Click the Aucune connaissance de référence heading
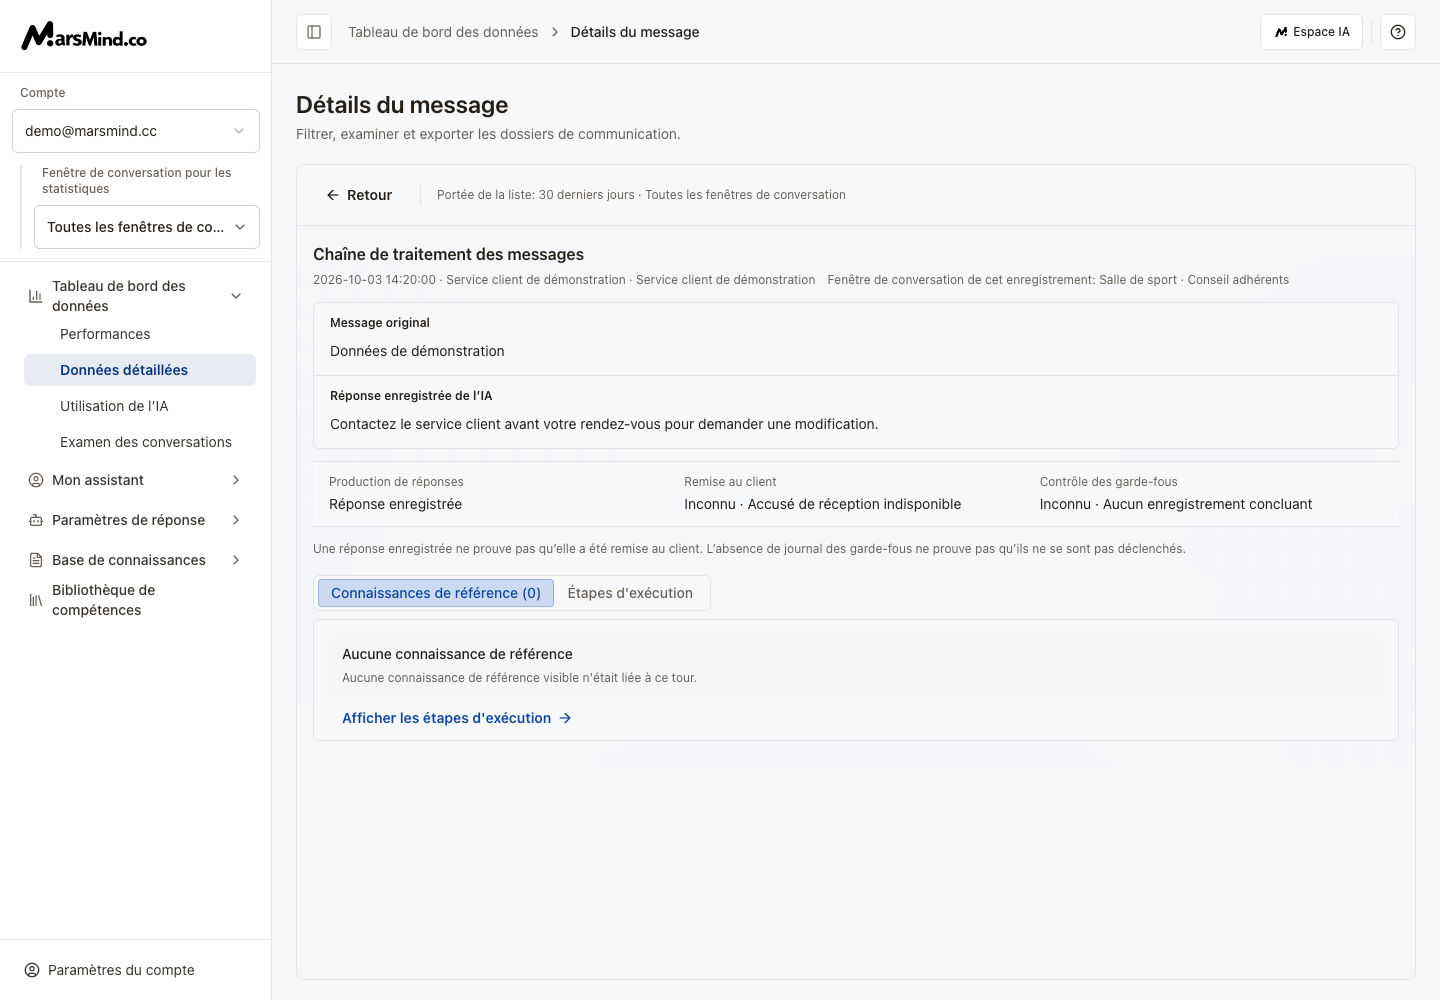Screen dimensions: 1440x1000 [x=457, y=654]
